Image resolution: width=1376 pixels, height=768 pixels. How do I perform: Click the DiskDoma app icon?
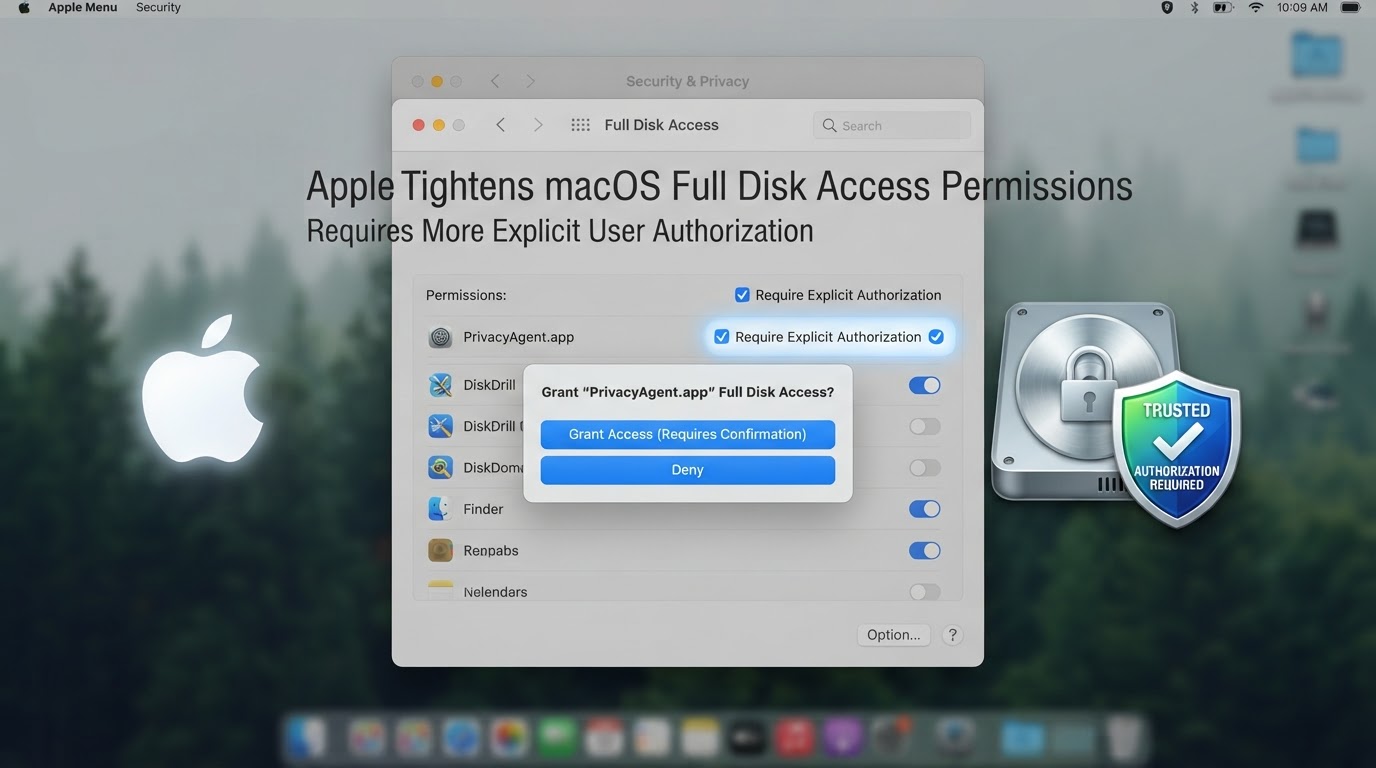click(440, 467)
